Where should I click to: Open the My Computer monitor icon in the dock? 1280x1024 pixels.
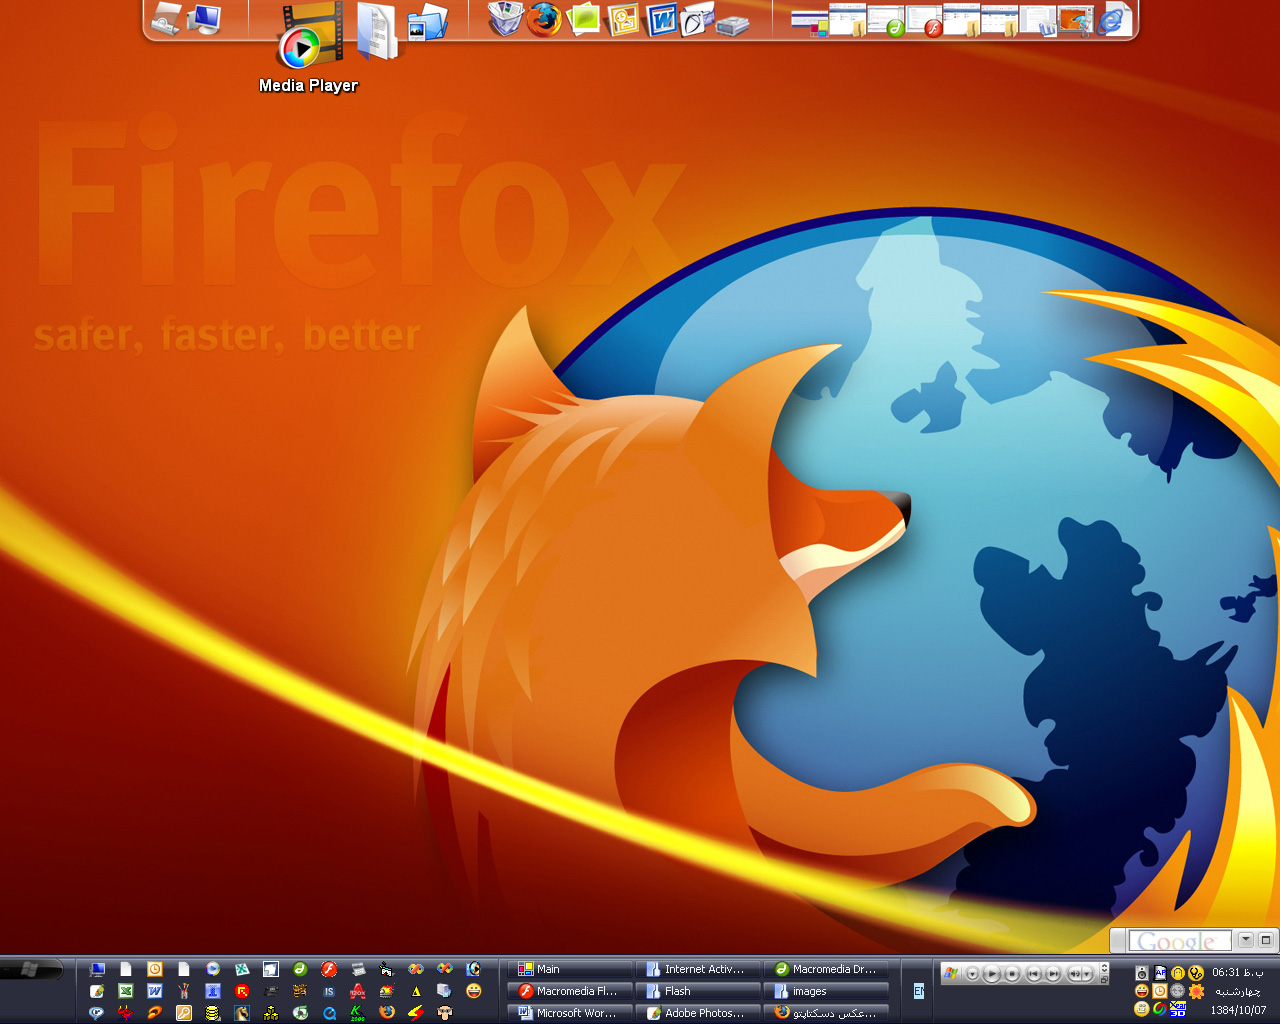(x=205, y=19)
